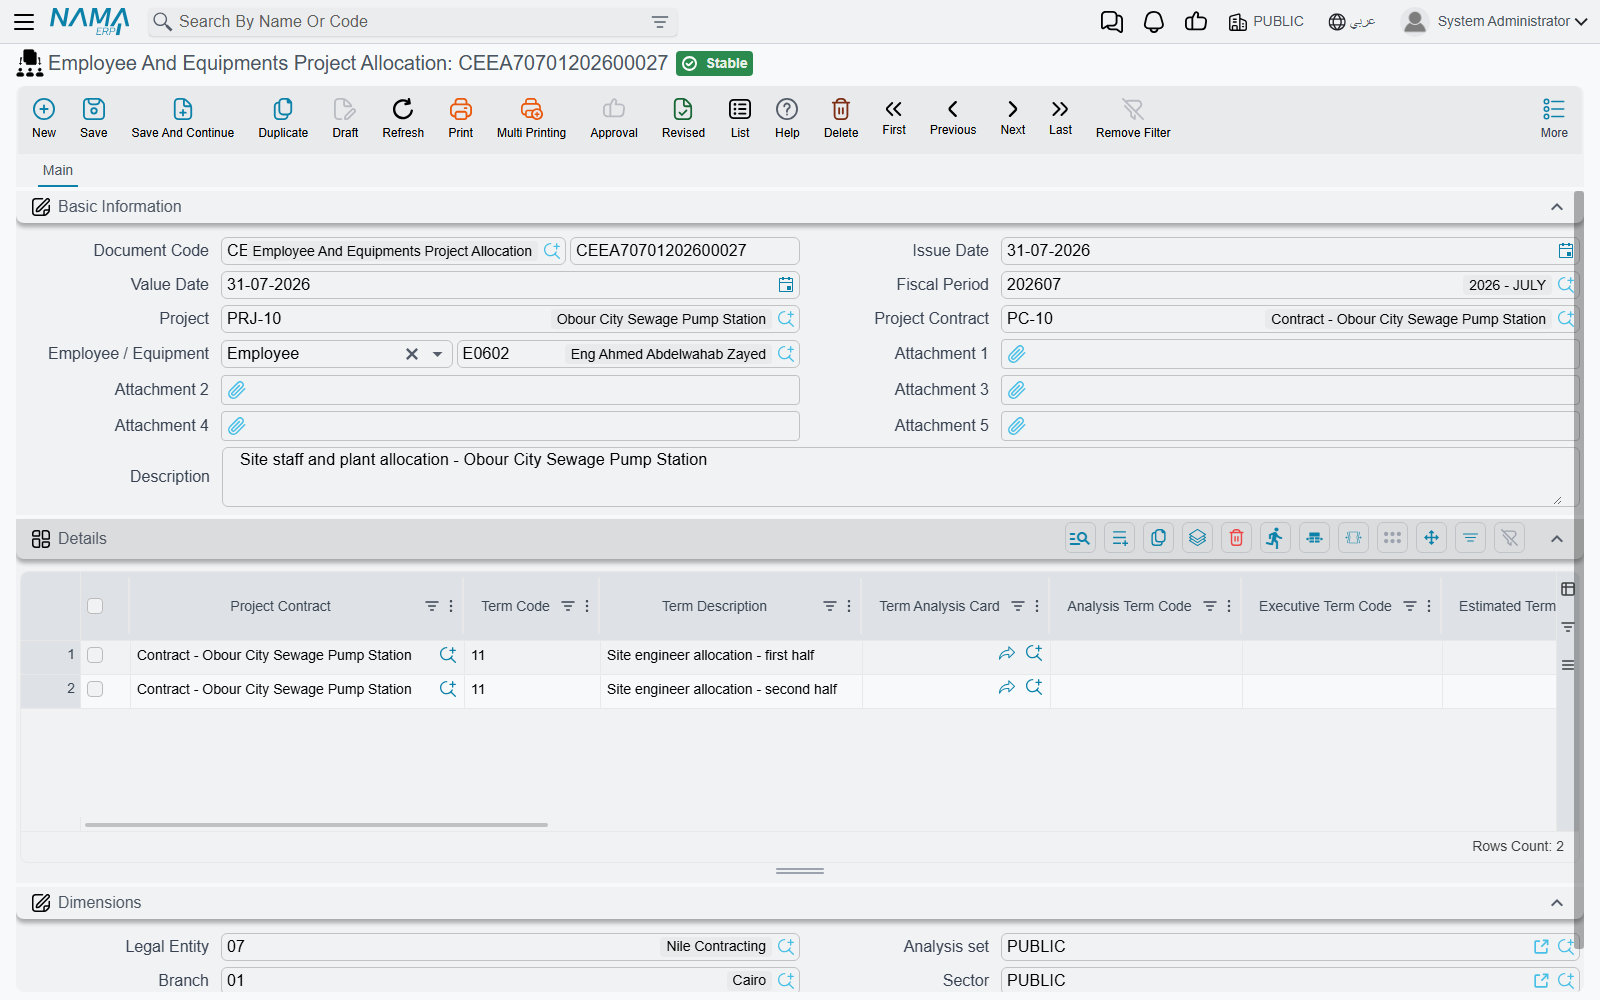Viewport: 1600px width, 1000px height.
Task: Click the four-arrows move icon in Details toolbar
Action: tap(1431, 538)
